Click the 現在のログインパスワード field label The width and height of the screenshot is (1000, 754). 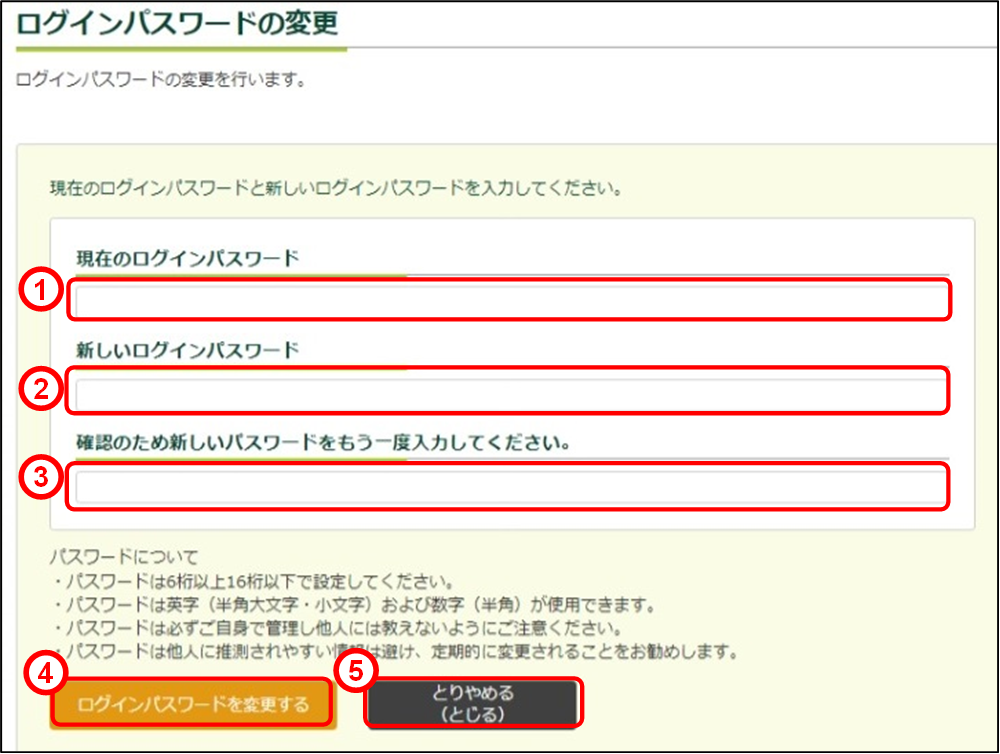click(x=188, y=258)
